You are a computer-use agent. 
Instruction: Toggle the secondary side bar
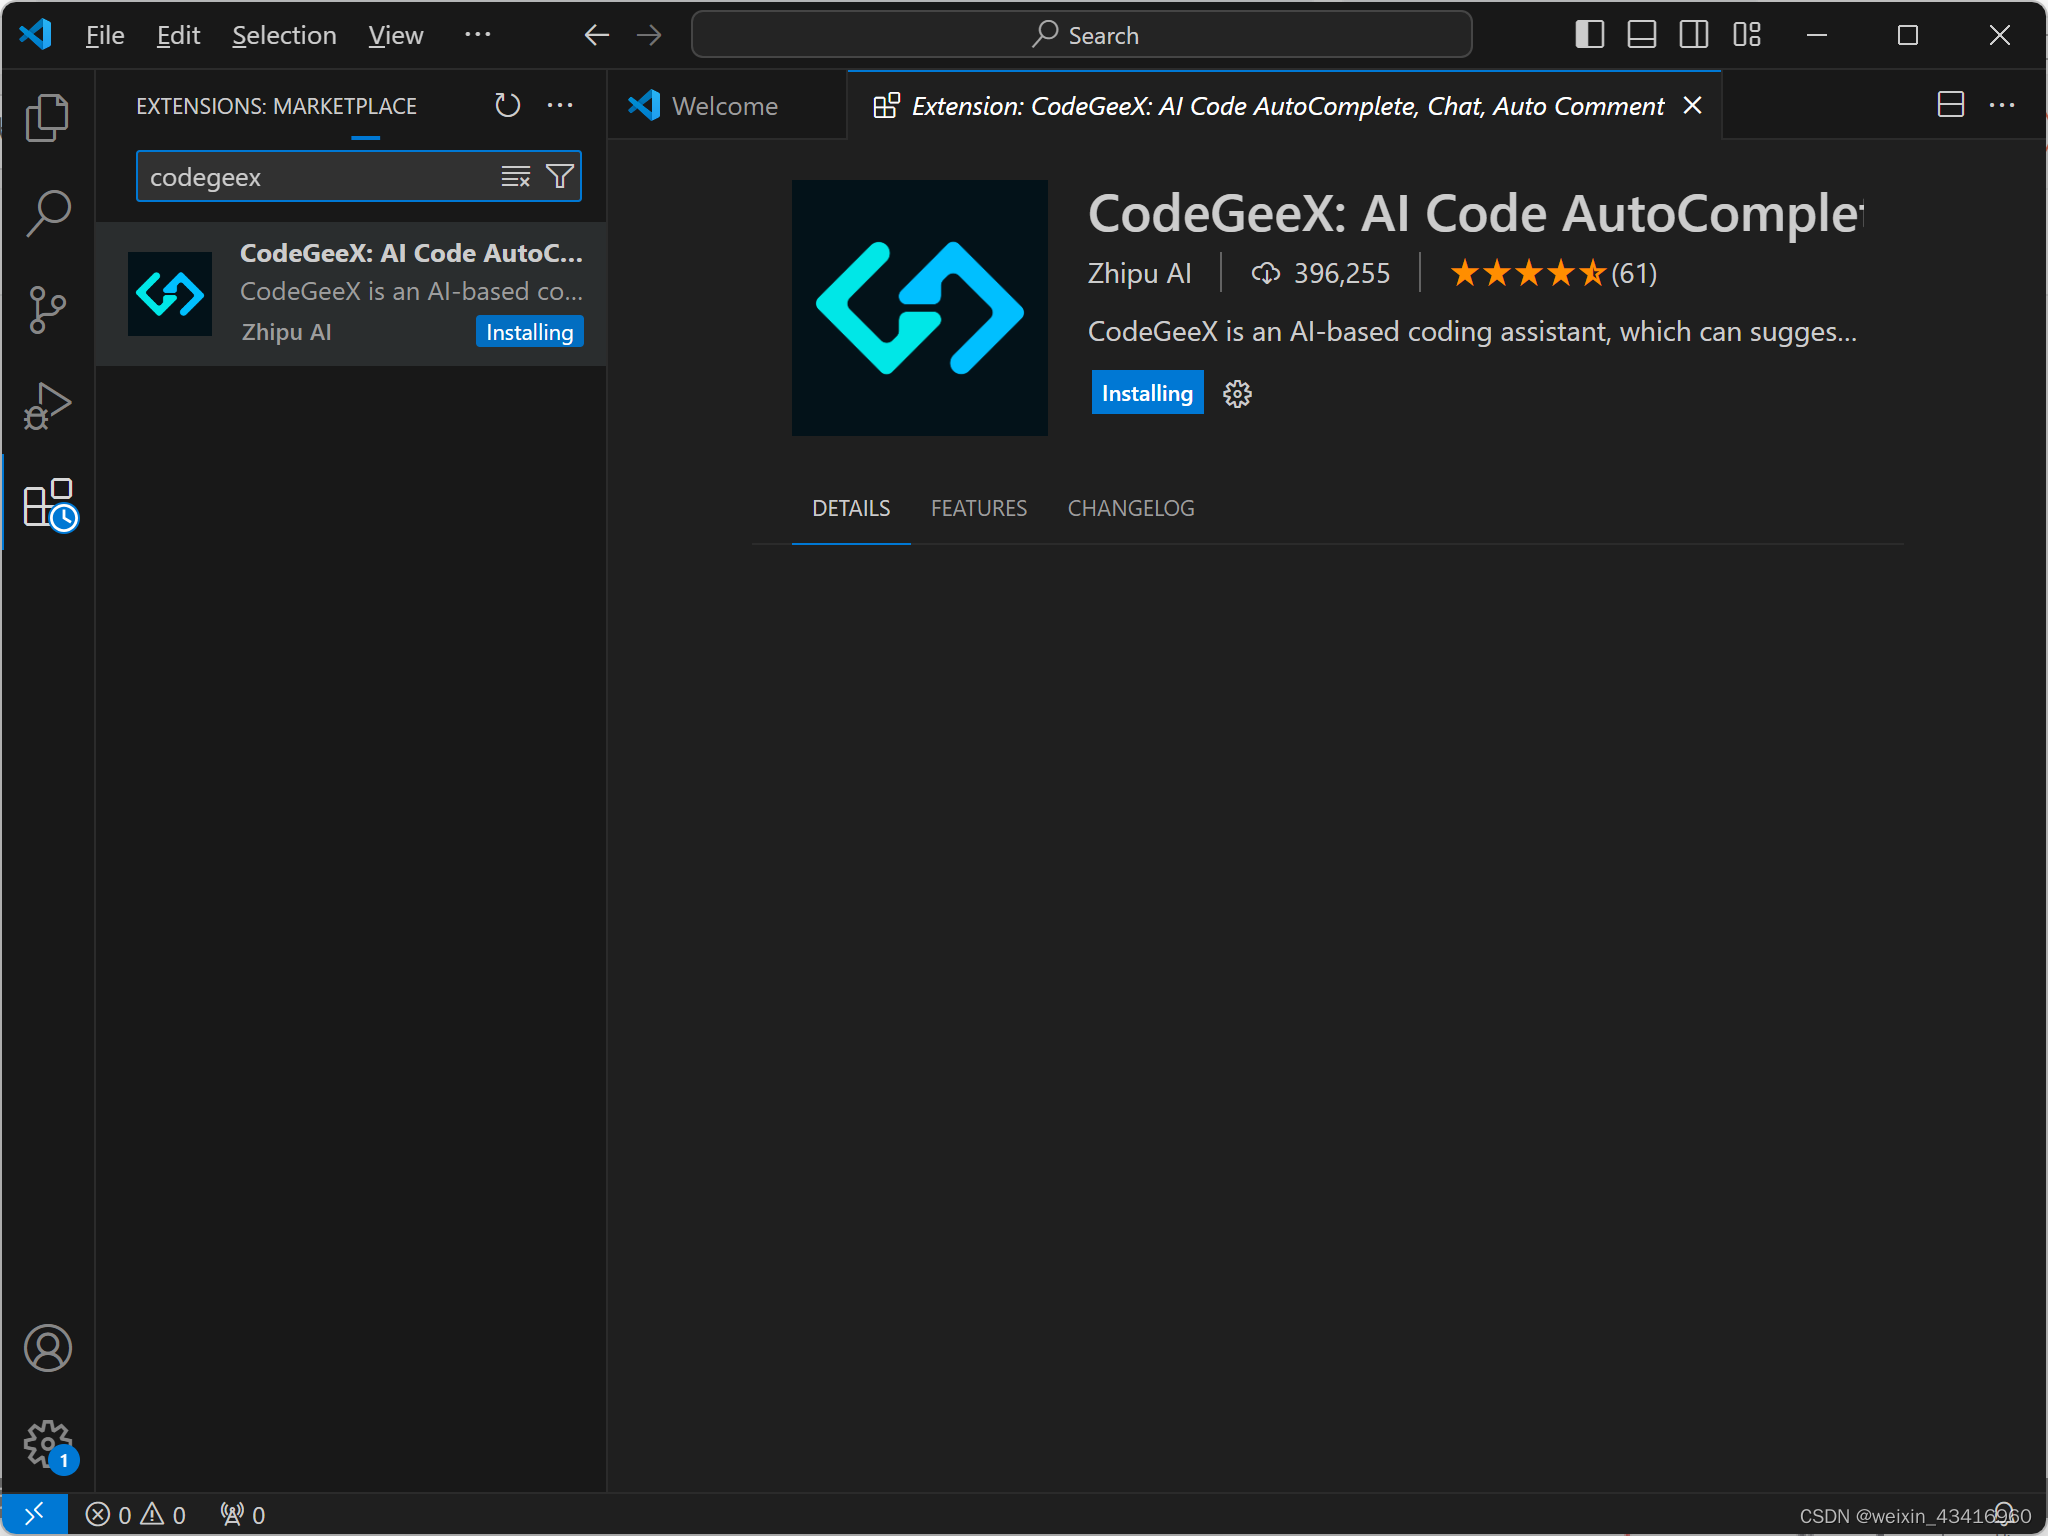pos(1693,35)
